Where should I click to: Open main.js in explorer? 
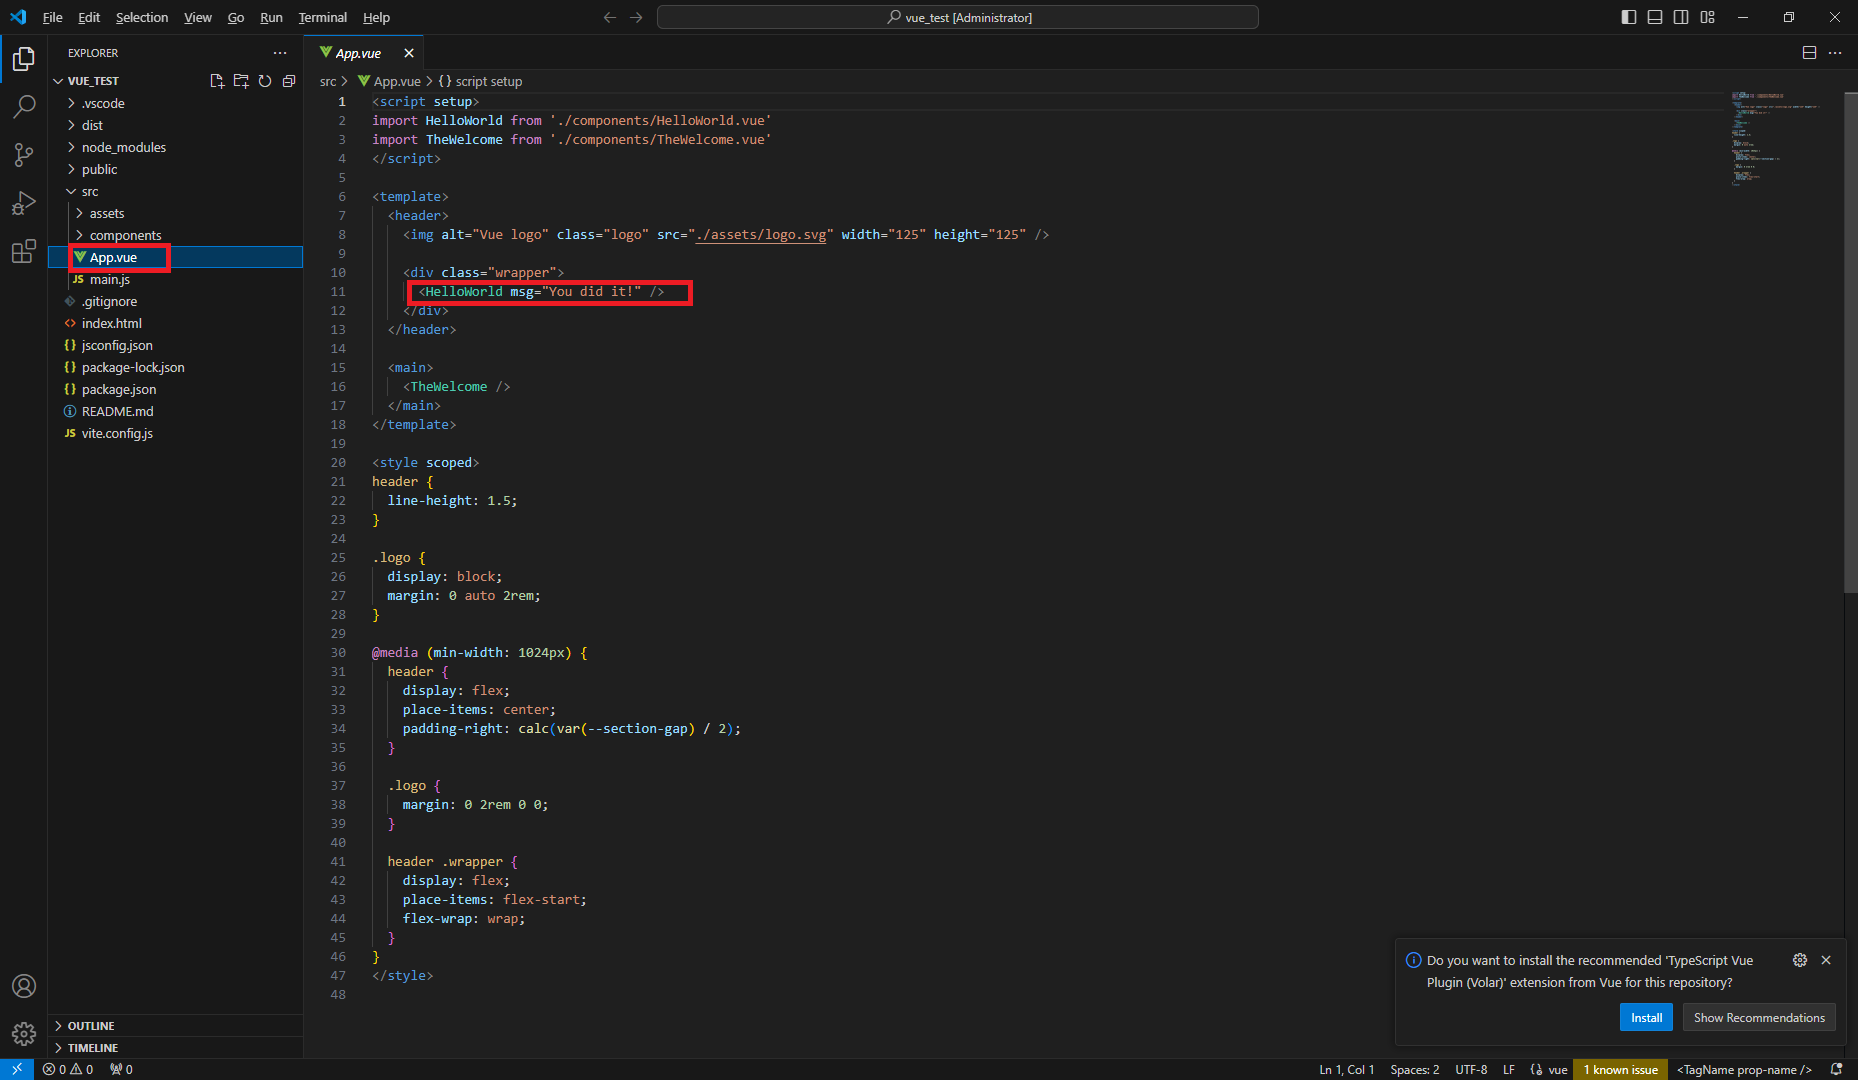coord(110,279)
